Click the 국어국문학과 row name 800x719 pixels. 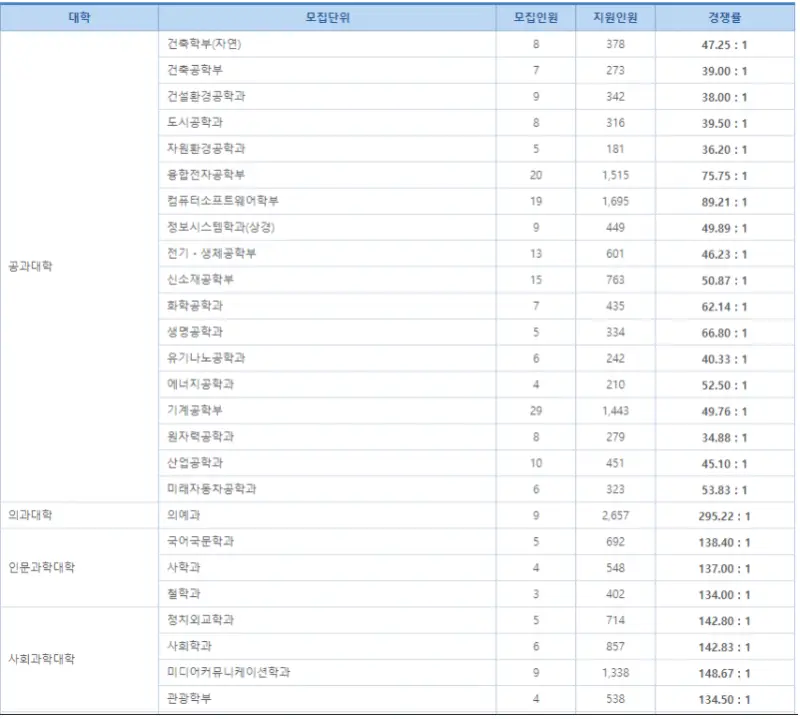201,541
